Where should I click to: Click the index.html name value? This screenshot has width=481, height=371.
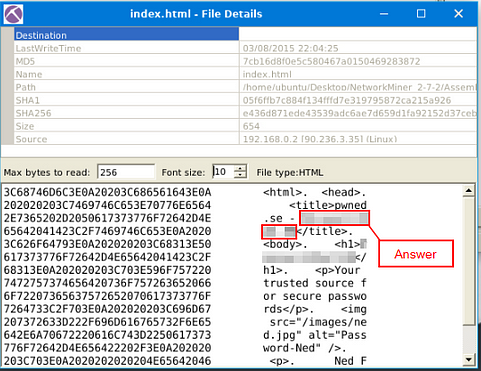tap(267, 74)
